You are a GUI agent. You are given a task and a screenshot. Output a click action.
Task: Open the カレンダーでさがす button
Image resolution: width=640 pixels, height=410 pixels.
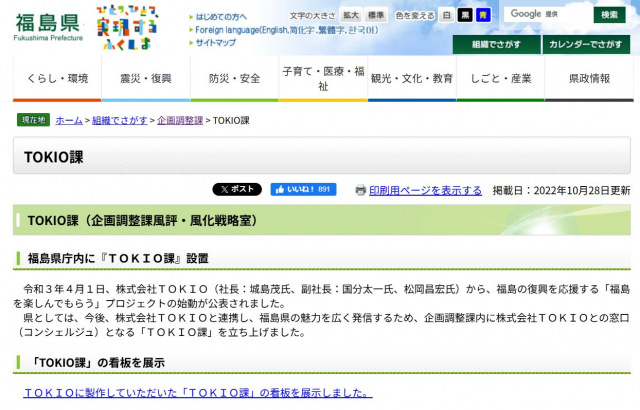pyautogui.click(x=585, y=45)
